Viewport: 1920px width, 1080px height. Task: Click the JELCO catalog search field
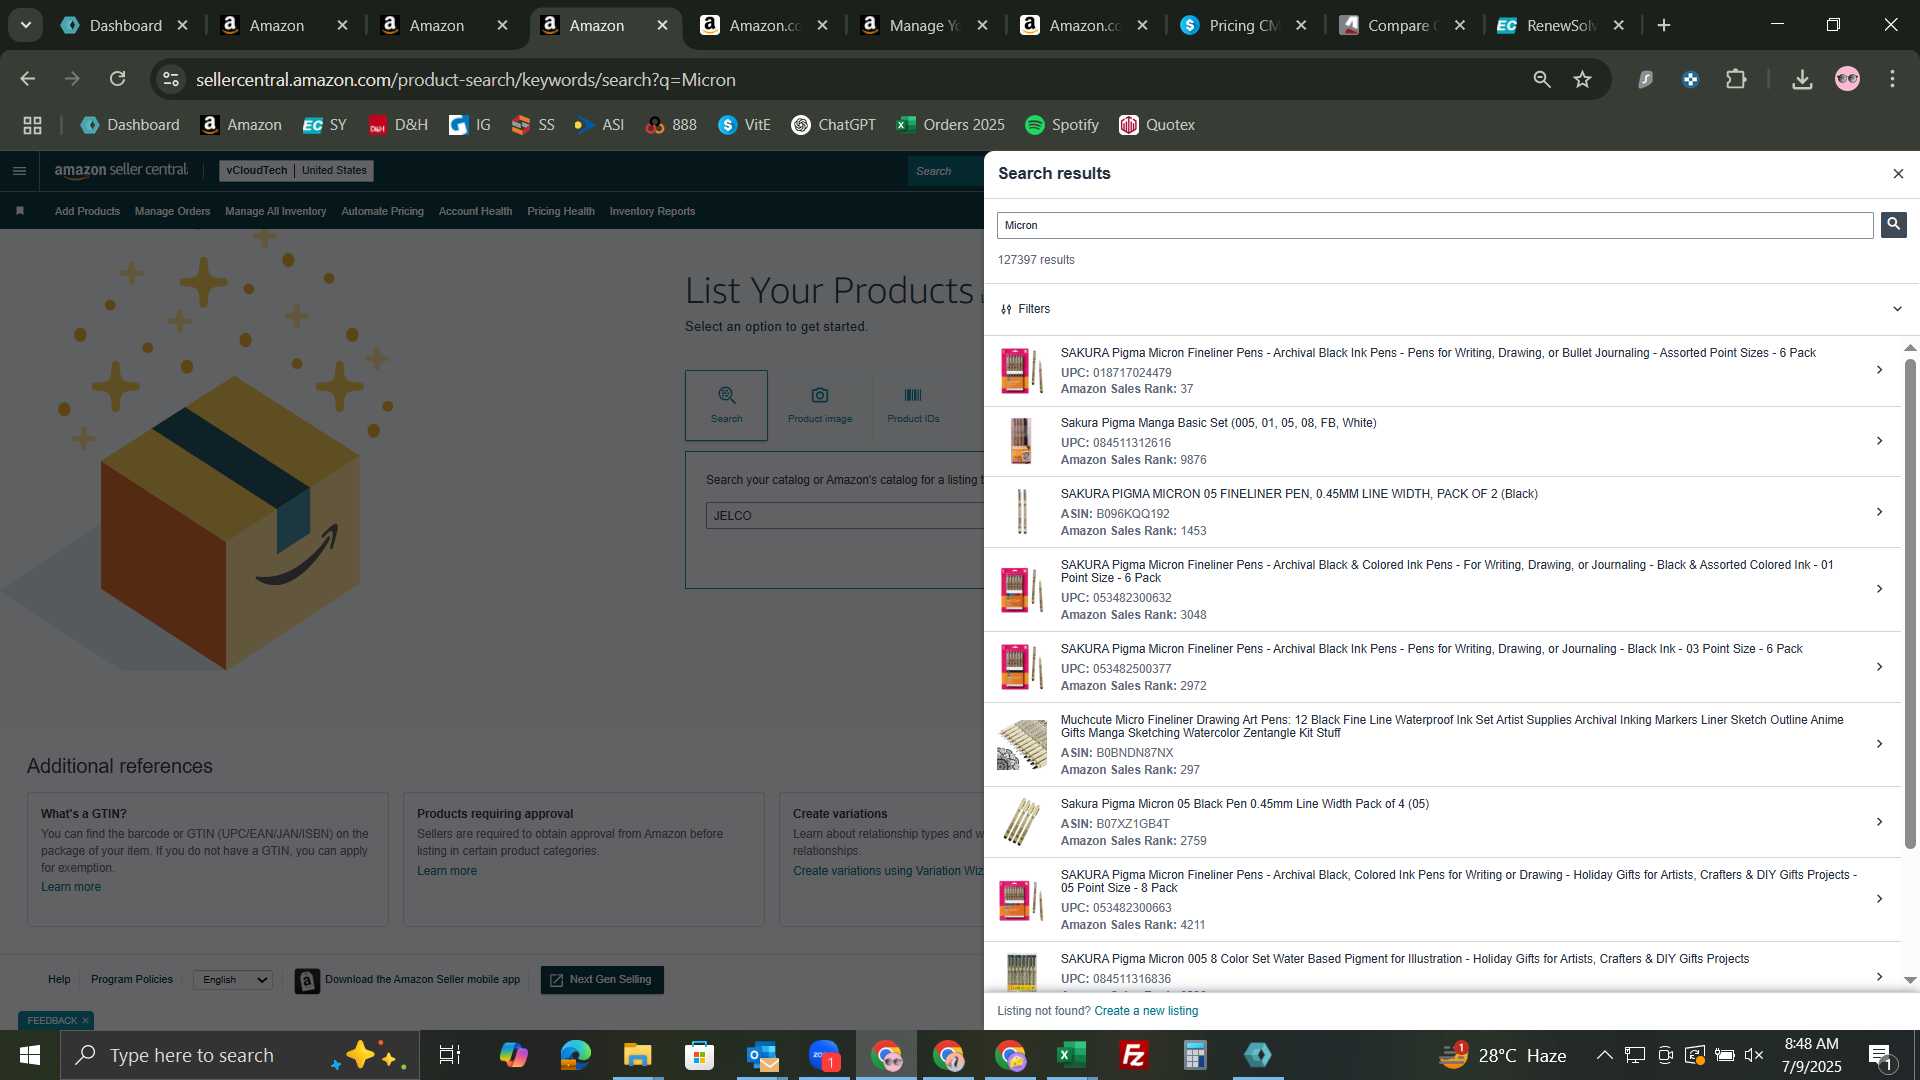click(x=845, y=516)
